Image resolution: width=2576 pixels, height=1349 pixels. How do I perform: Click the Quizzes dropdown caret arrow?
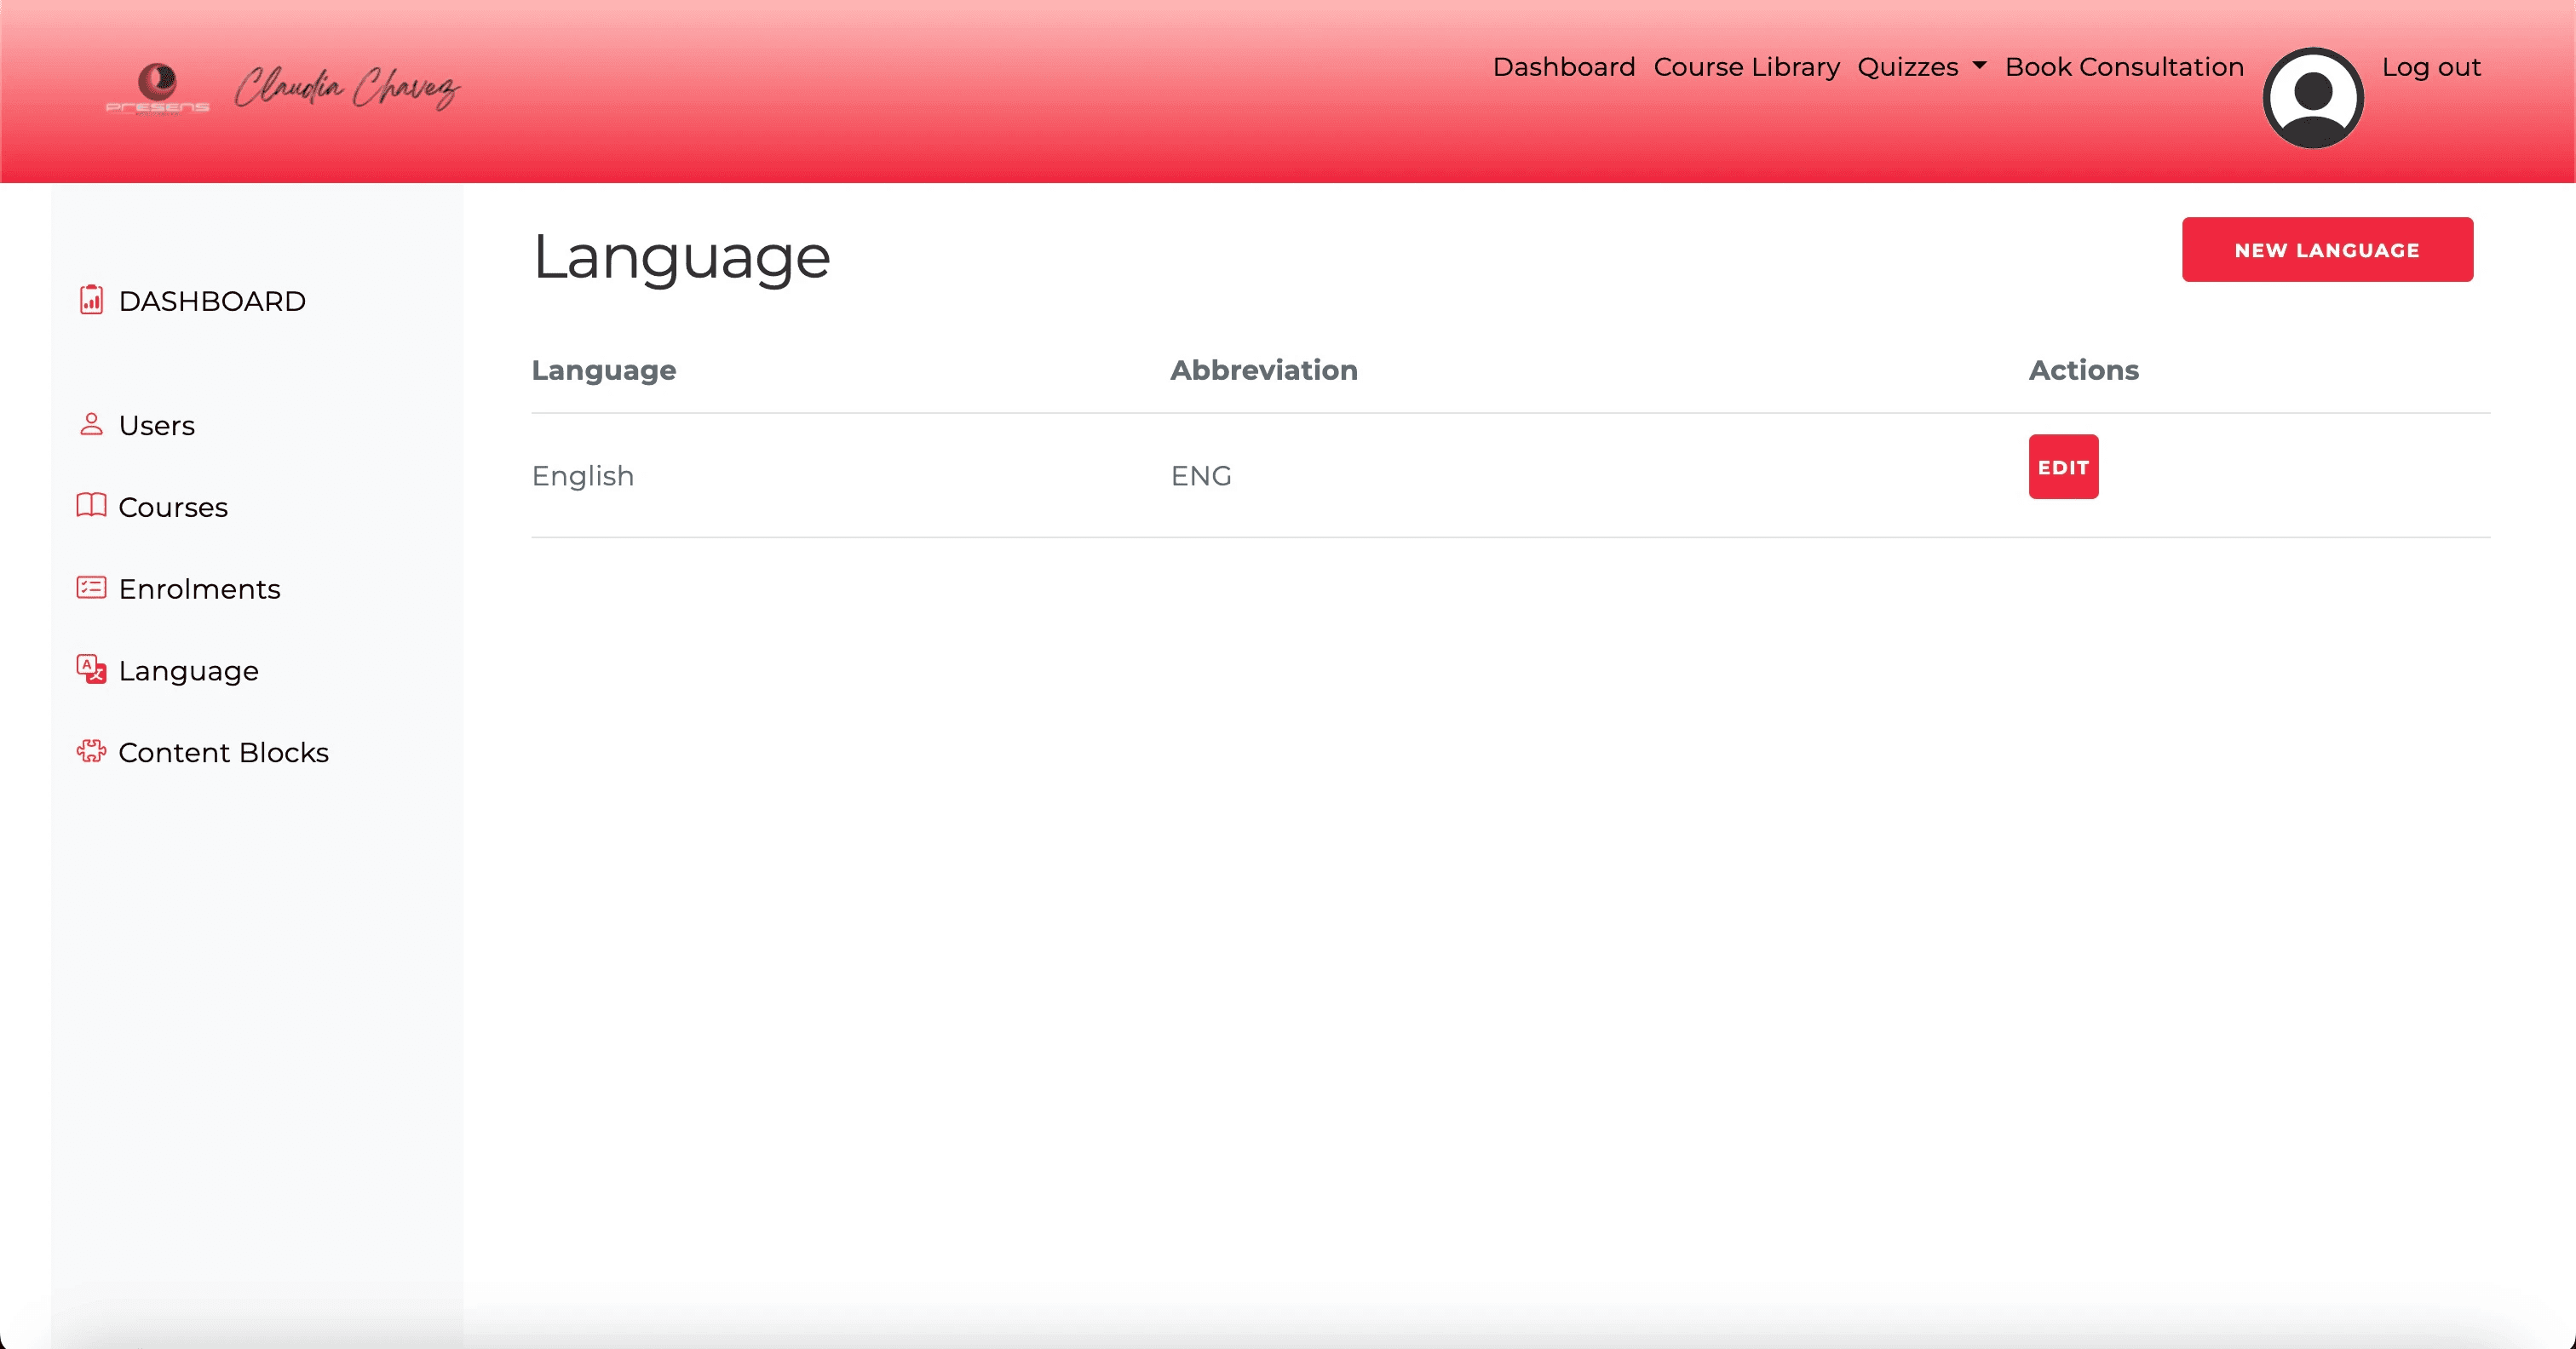(1979, 66)
